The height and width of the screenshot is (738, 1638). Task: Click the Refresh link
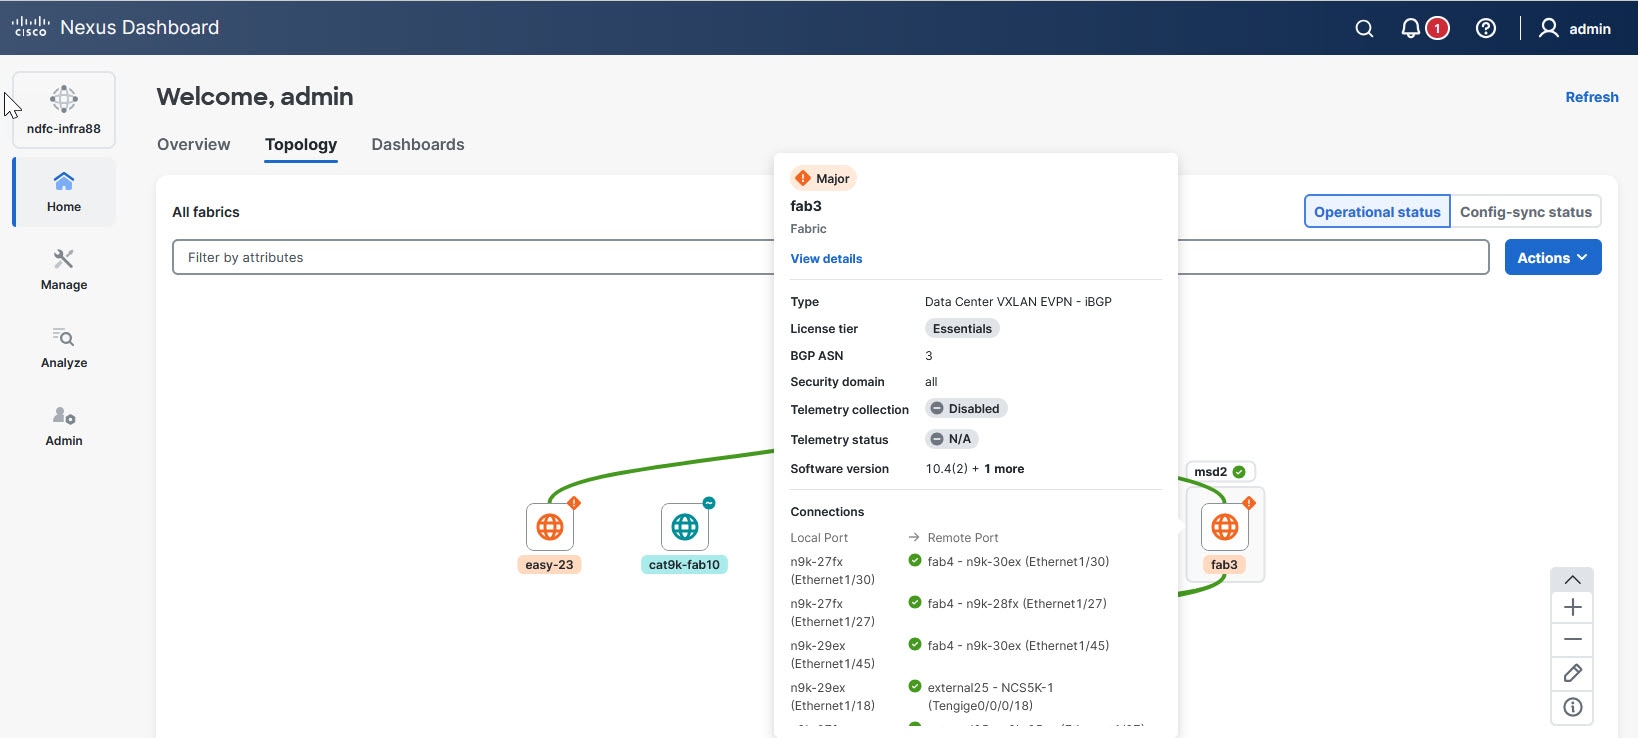click(x=1592, y=97)
